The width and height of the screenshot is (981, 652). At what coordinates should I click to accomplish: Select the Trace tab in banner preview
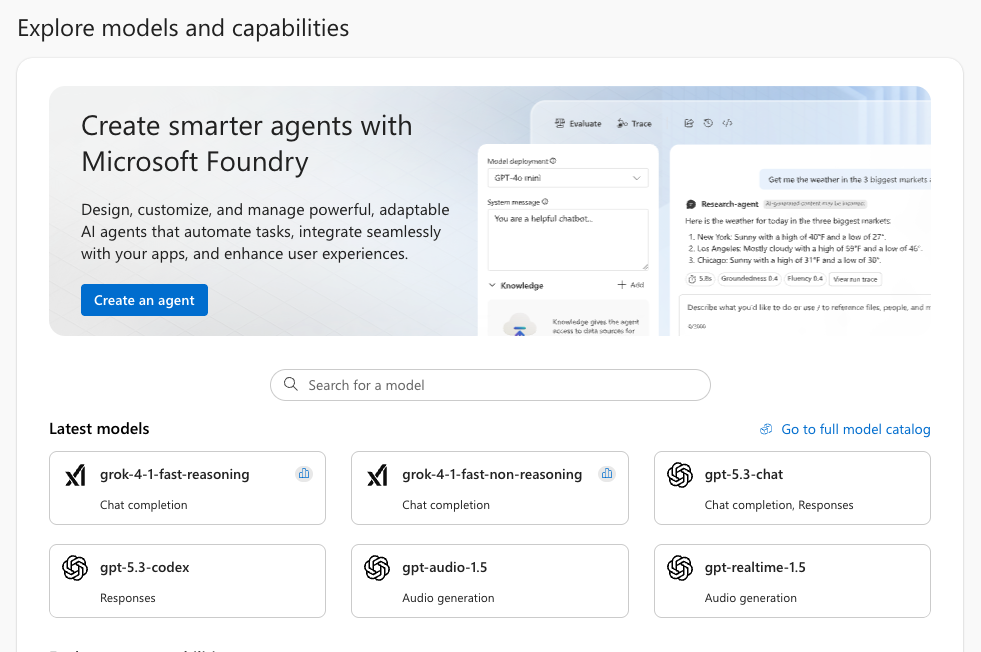click(634, 123)
